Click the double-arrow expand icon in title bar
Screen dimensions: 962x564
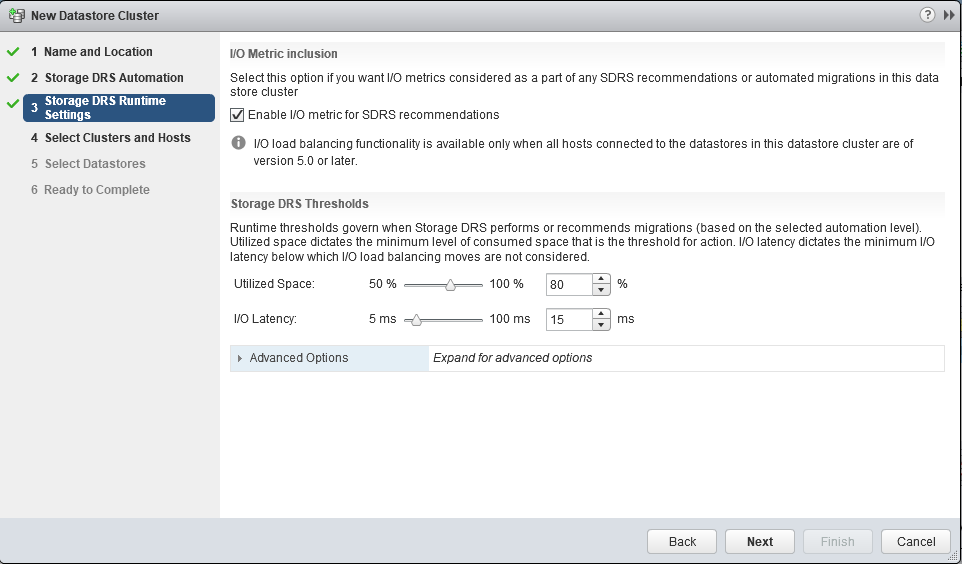[x=949, y=16]
